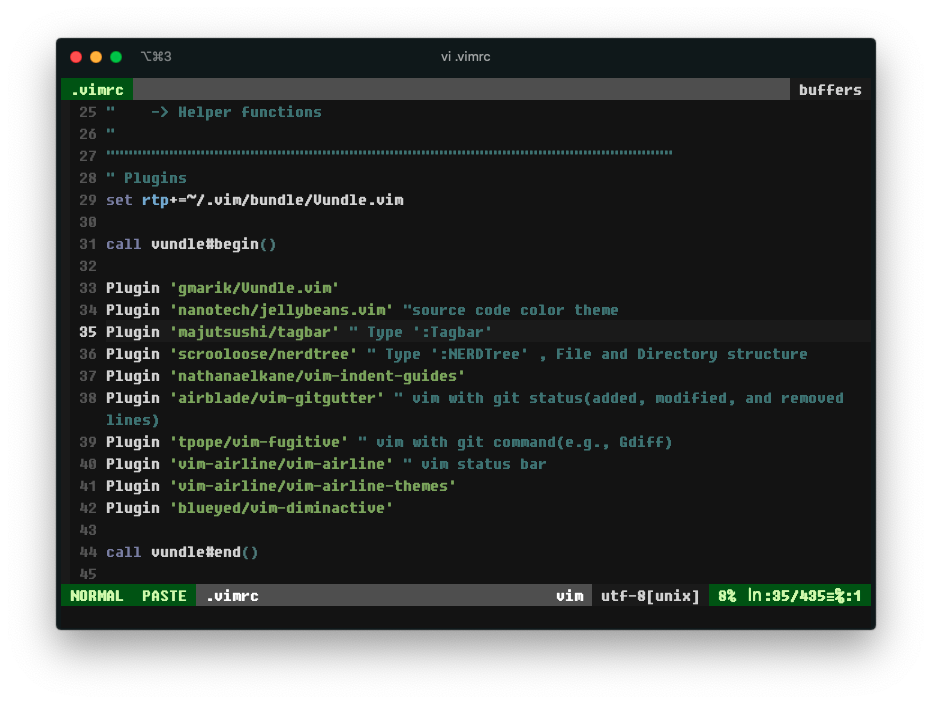Click line number 35 in gutter
The width and height of the screenshot is (932, 704).
87,332
